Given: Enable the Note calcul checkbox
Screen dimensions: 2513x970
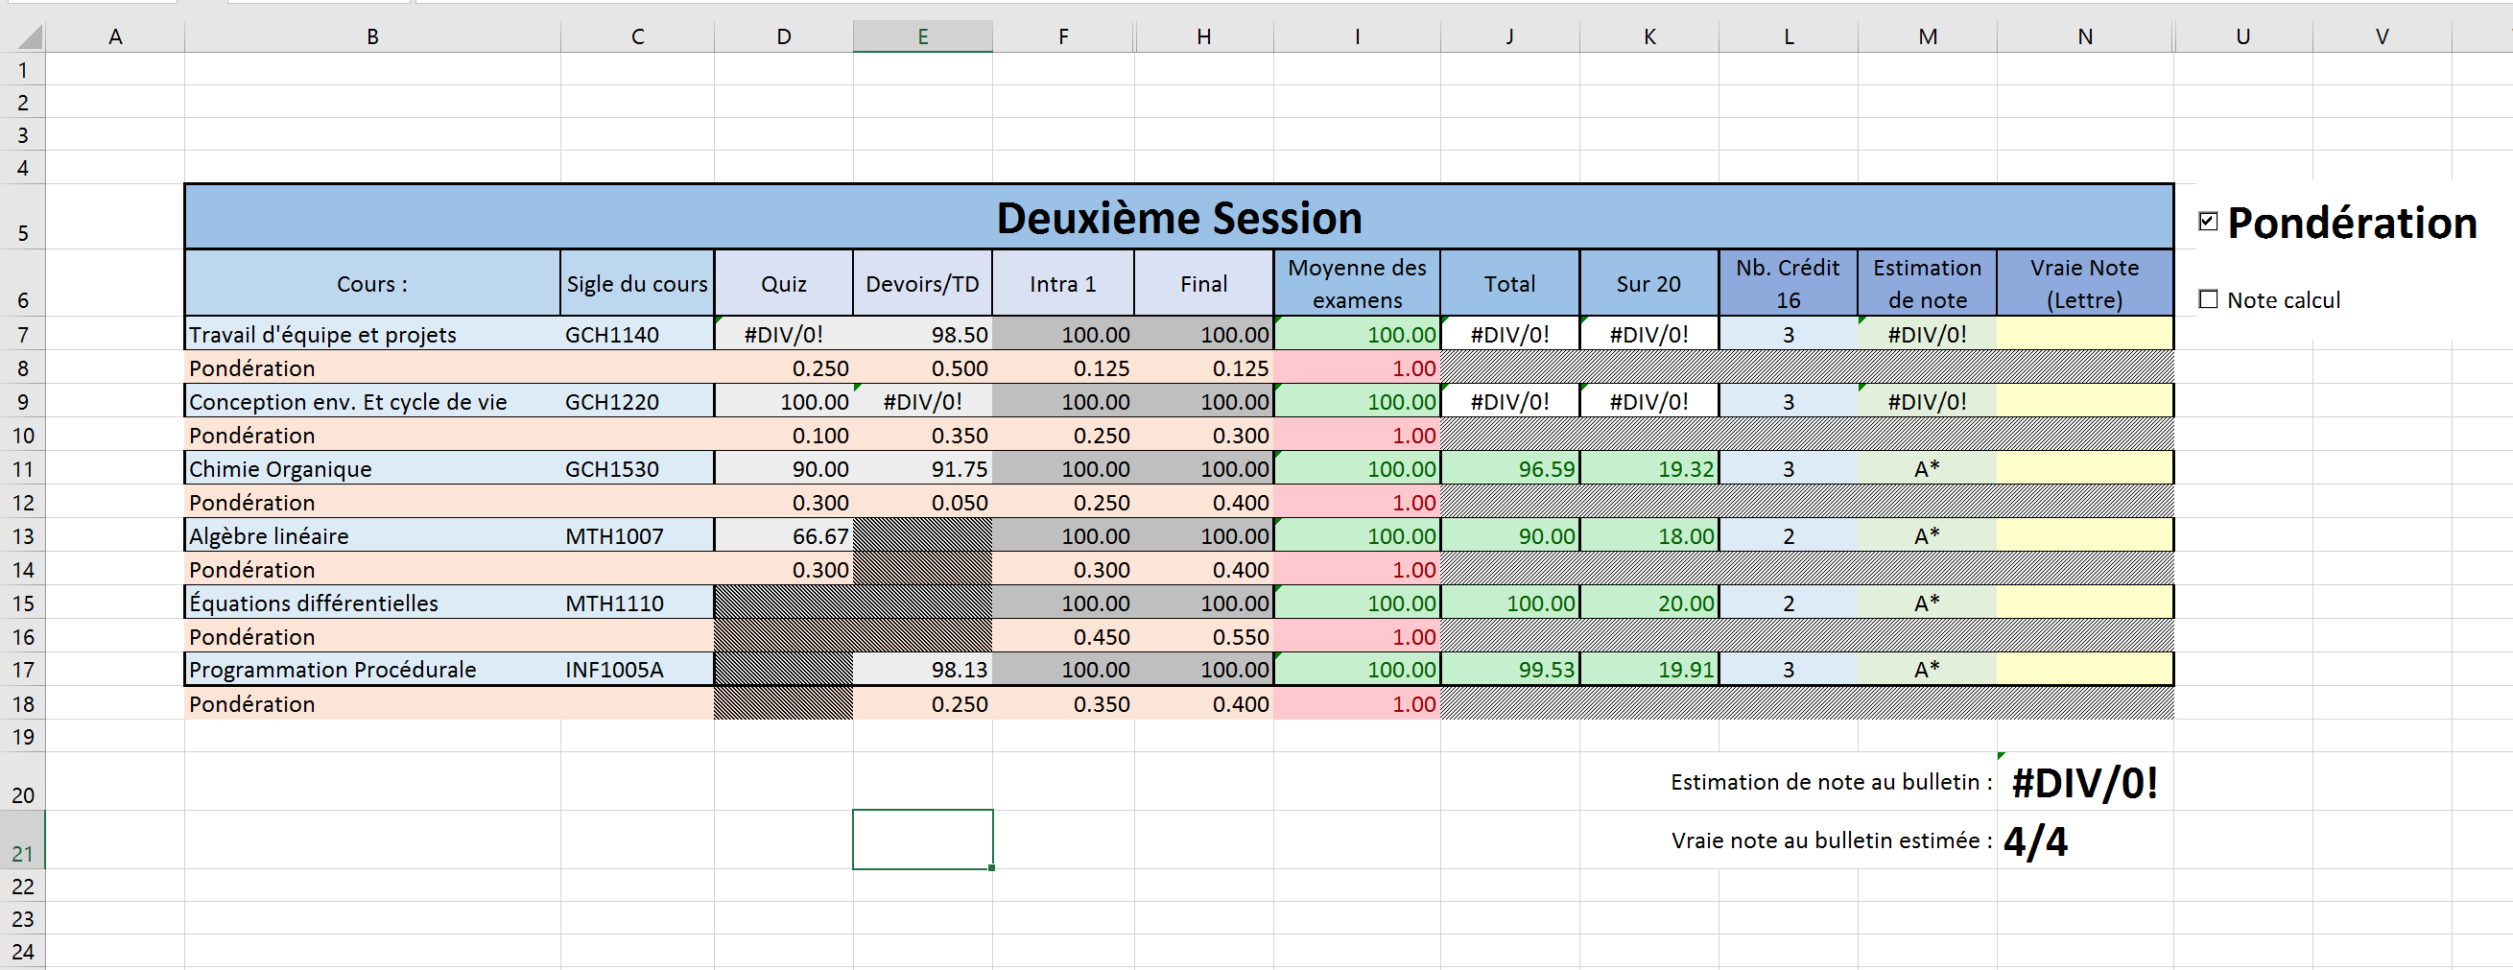Looking at the screenshot, I should [2206, 299].
